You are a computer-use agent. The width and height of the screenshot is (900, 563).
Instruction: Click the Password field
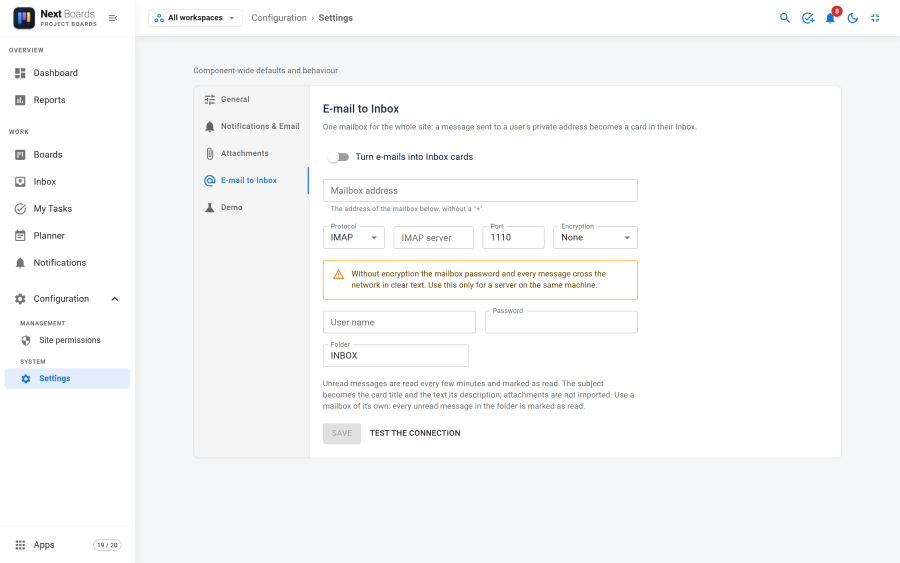pos(561,322)
